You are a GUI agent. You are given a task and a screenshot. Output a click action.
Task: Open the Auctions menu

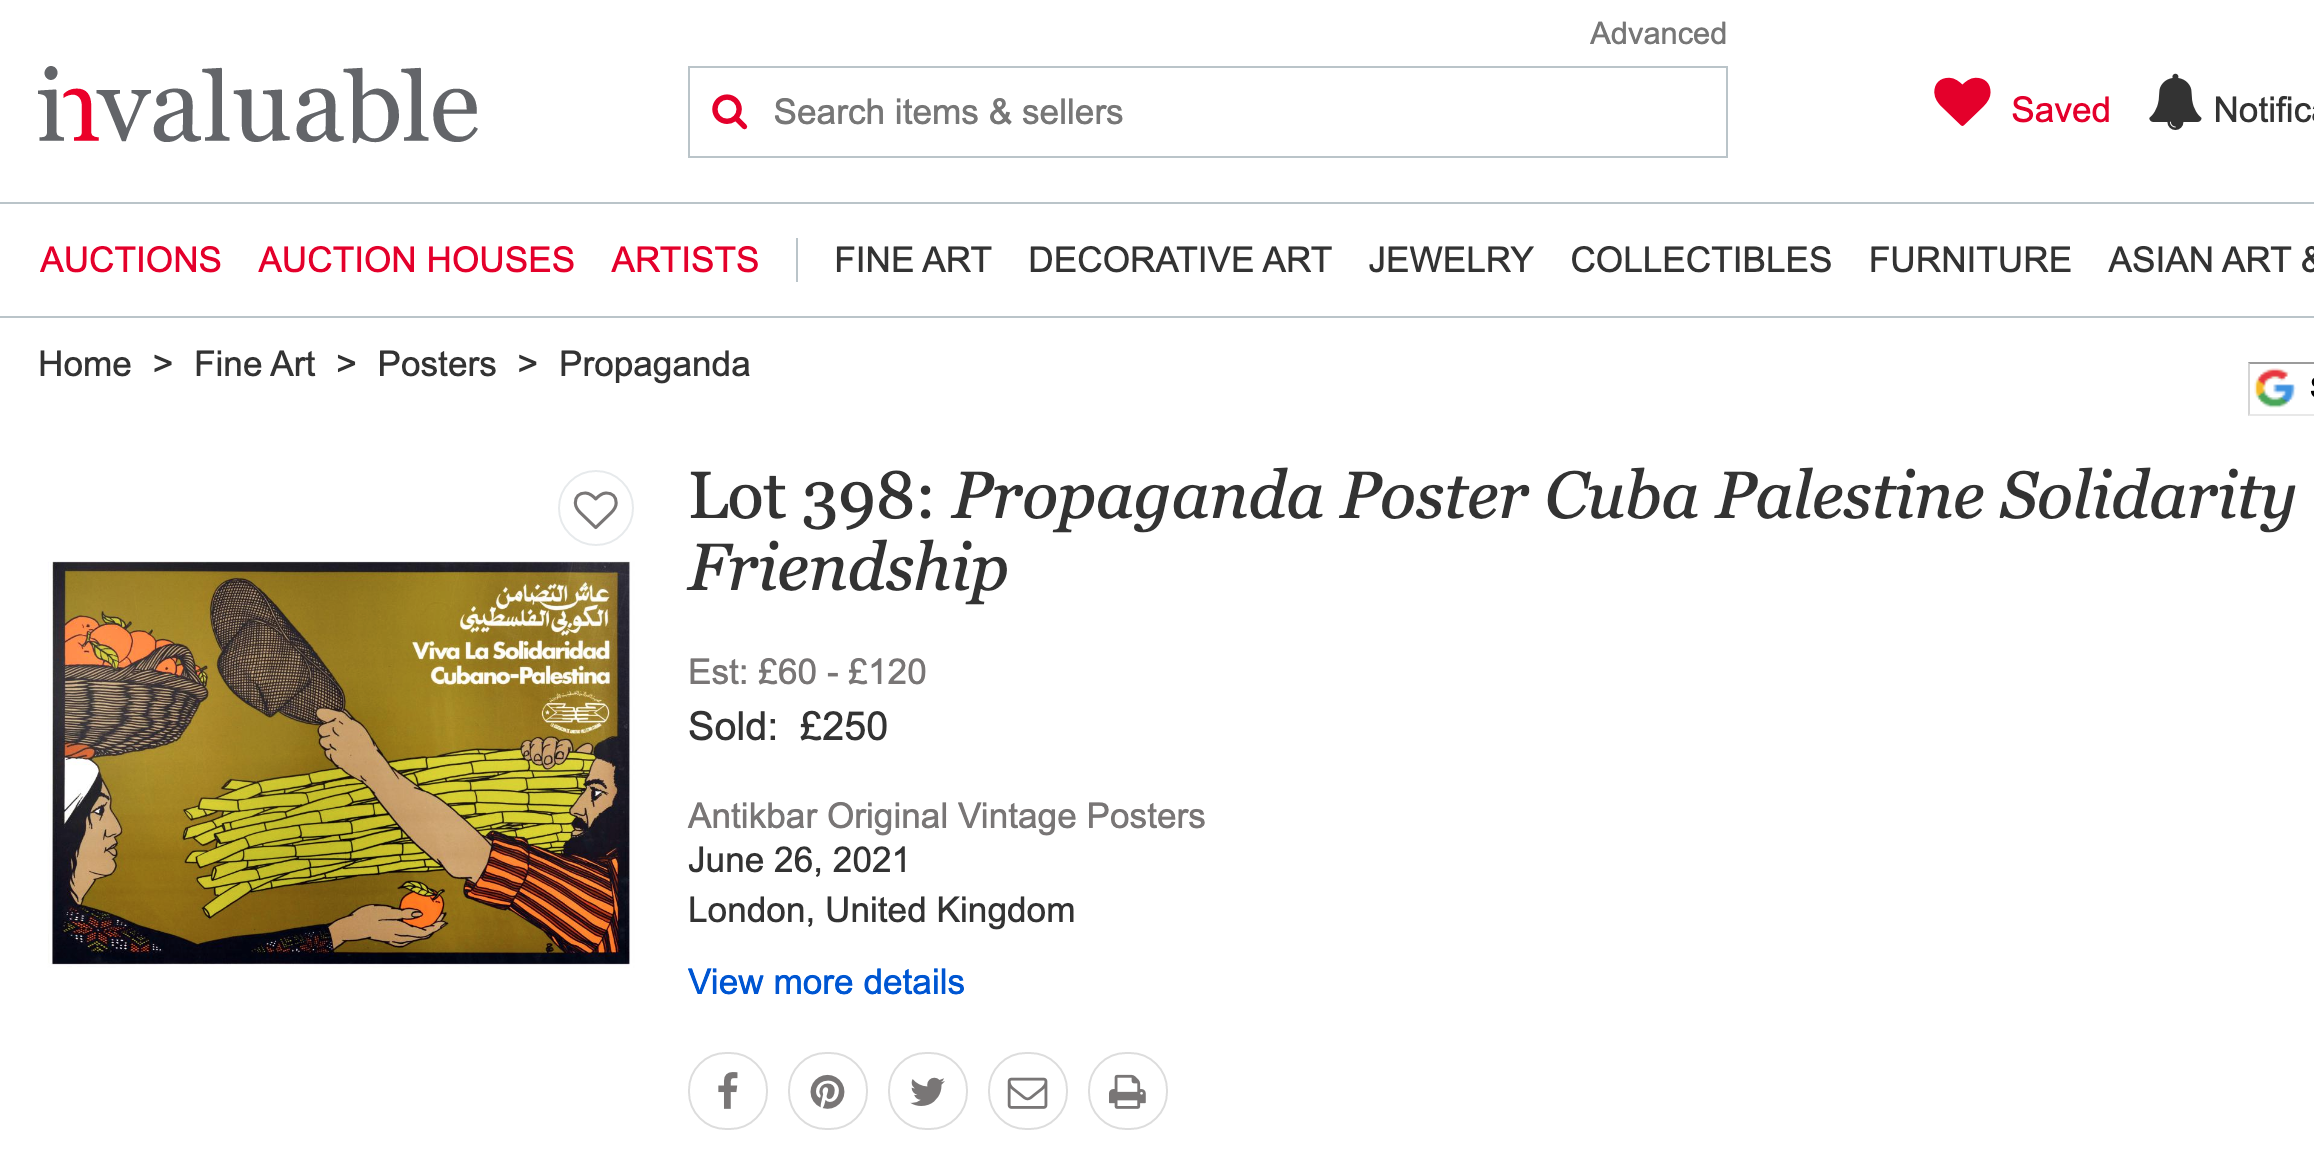[x=131, y=260]
